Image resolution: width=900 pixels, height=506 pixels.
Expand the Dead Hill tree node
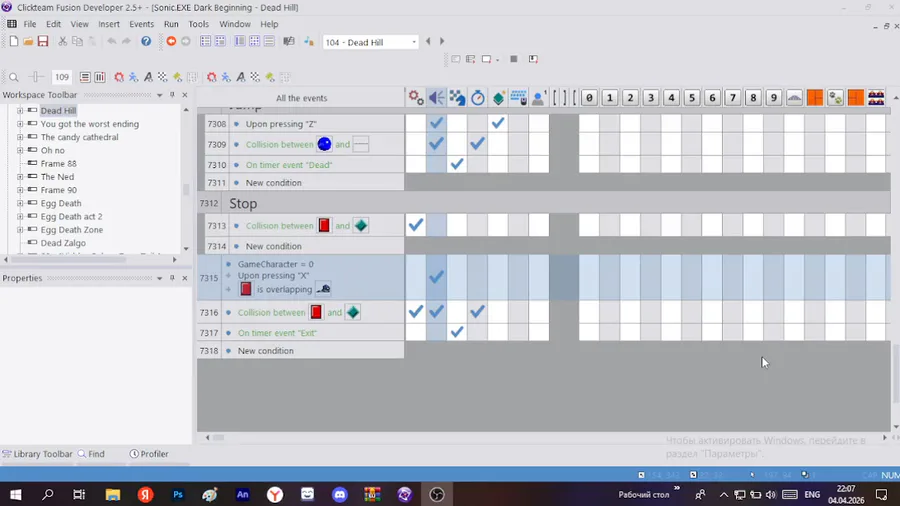(20, 110)
